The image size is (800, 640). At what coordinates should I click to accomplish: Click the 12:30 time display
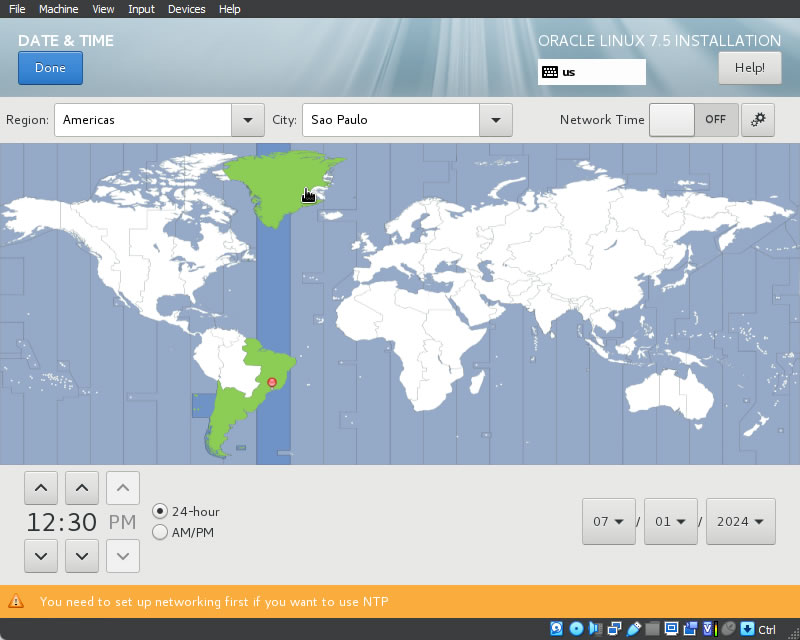61,522
